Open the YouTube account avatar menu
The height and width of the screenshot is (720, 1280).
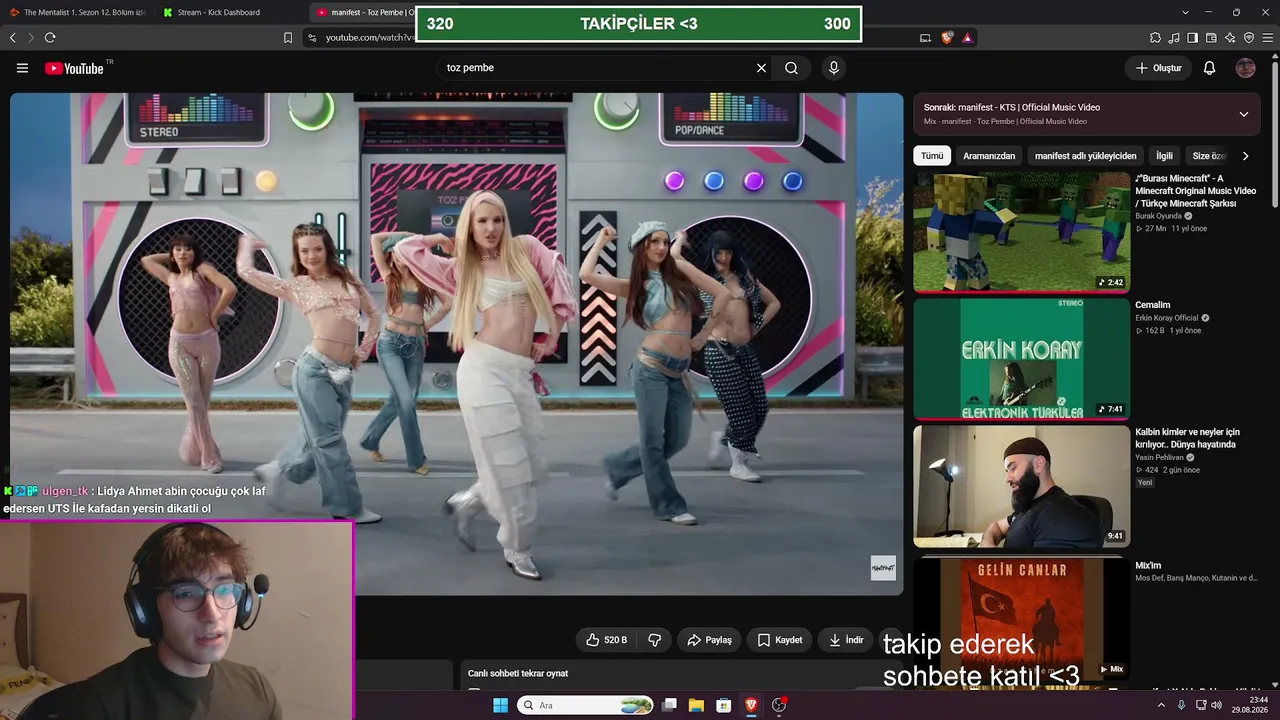tap(1245, 68)
